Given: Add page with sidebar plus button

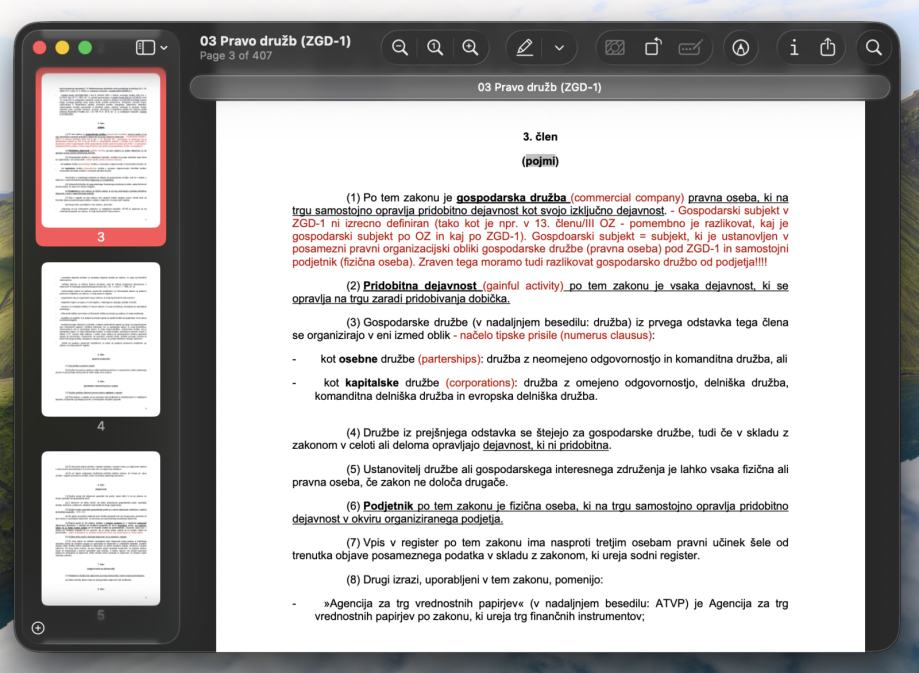Looking at the screenshot, I should pyautogui.click(x=38, y=628).
